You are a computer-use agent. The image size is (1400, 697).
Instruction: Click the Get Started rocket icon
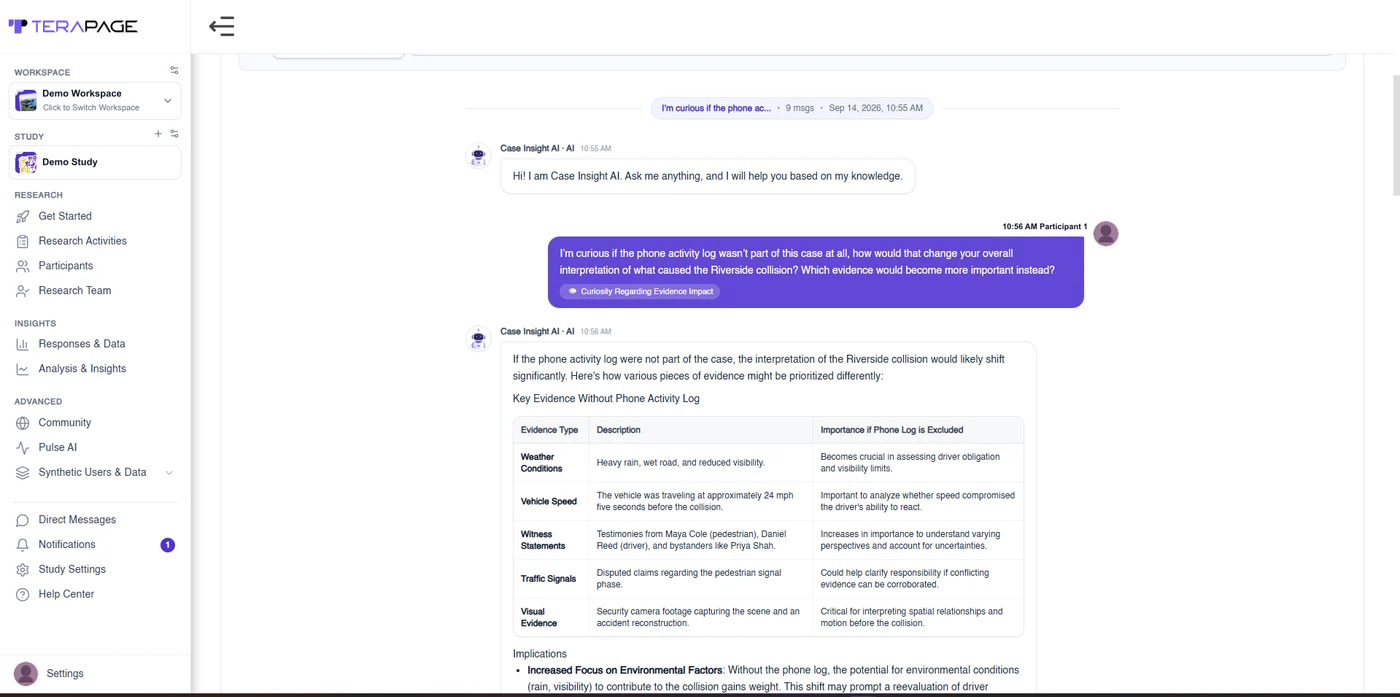click(23, 216)
